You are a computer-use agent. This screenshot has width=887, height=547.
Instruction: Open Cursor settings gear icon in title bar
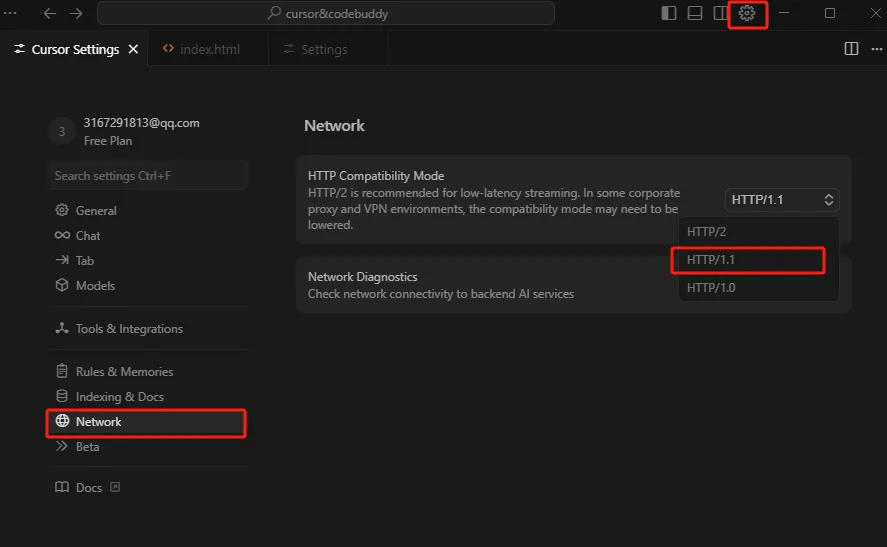coord(747,13)
